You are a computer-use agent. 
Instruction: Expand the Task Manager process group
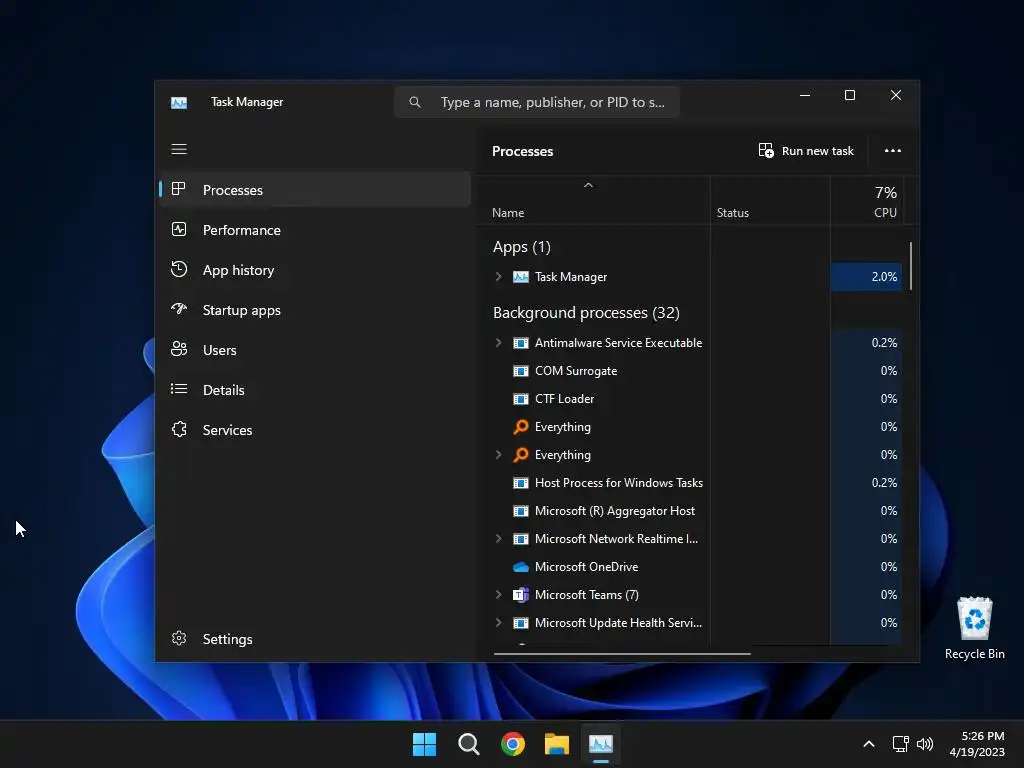click(498, 277)
